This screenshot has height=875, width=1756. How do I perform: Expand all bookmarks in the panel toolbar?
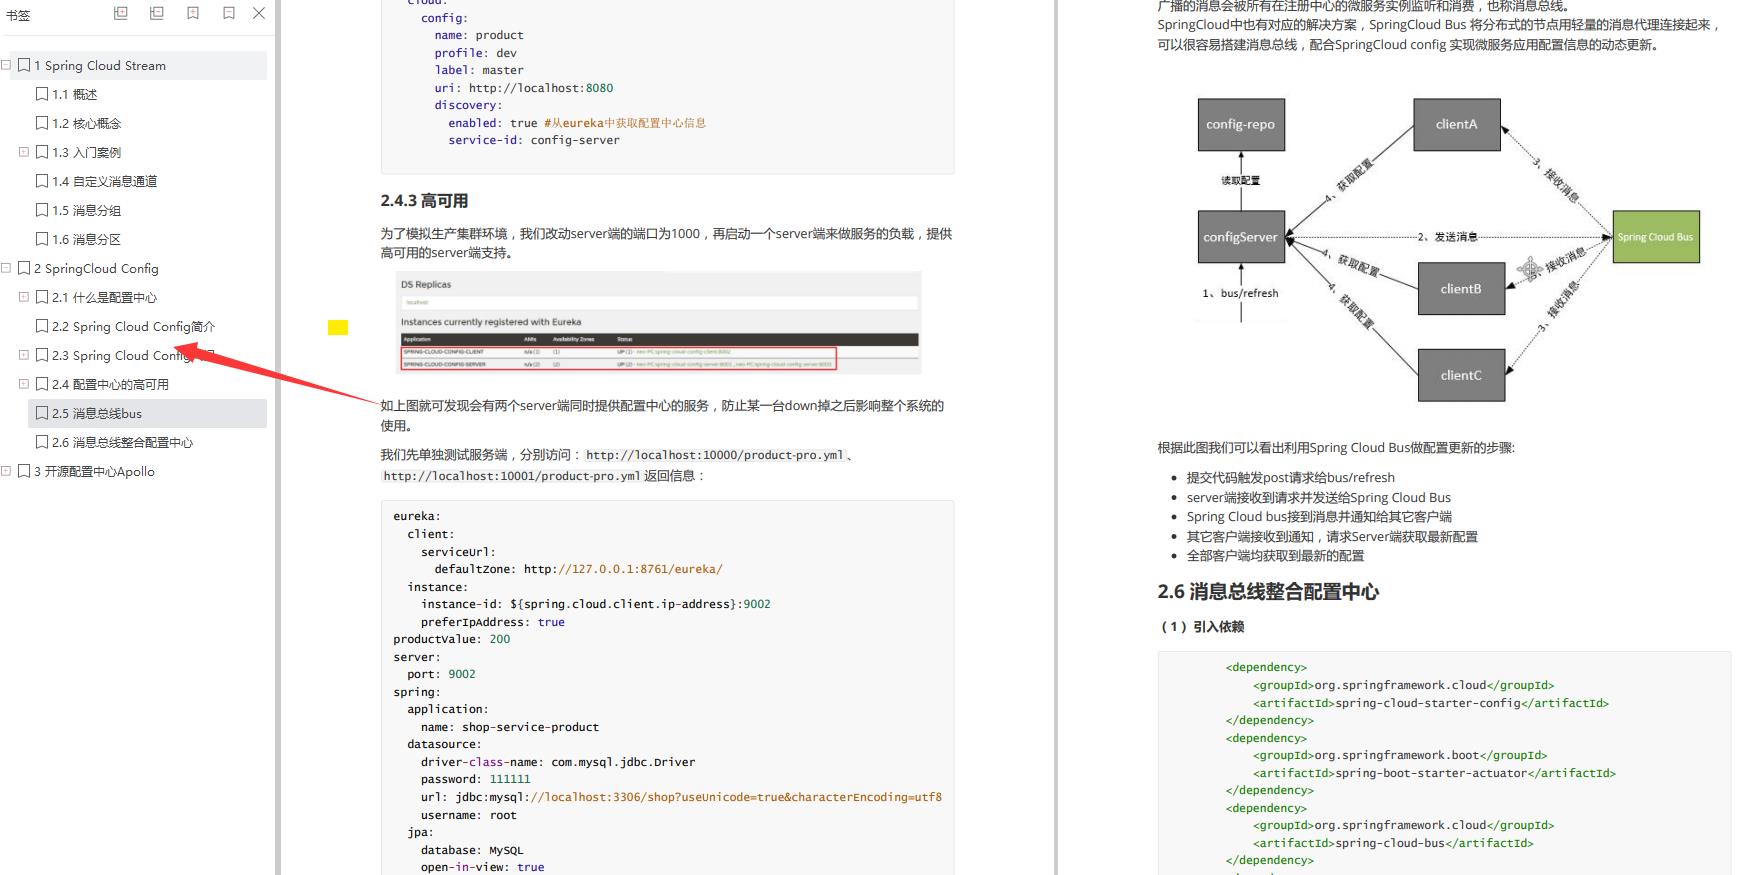pos(121,13)
